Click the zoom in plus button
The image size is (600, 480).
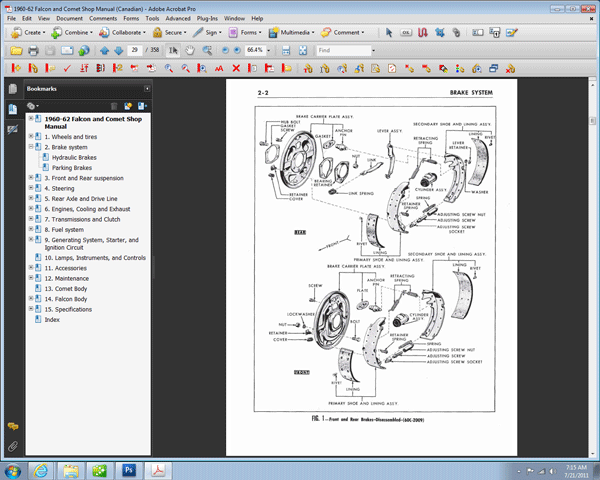click(238, 50)
